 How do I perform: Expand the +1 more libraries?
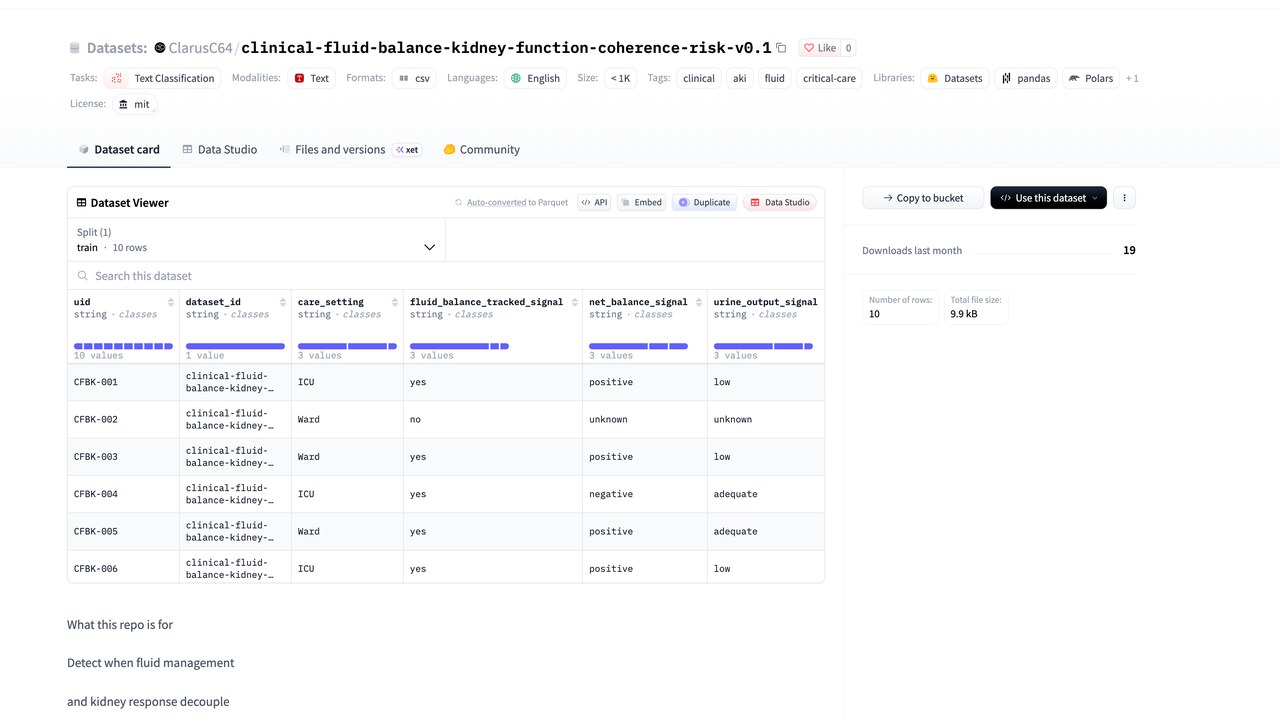(x=1132, y=78)
